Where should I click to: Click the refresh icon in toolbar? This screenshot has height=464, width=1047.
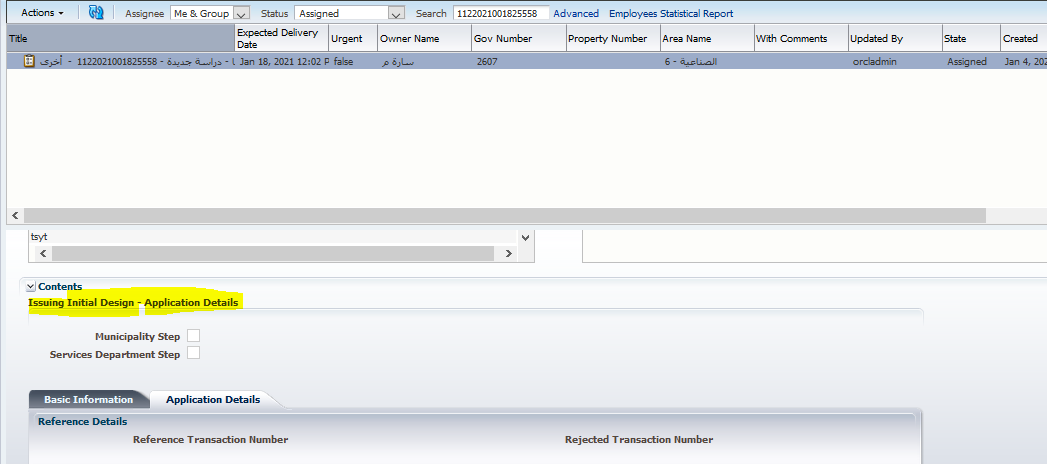96,13
